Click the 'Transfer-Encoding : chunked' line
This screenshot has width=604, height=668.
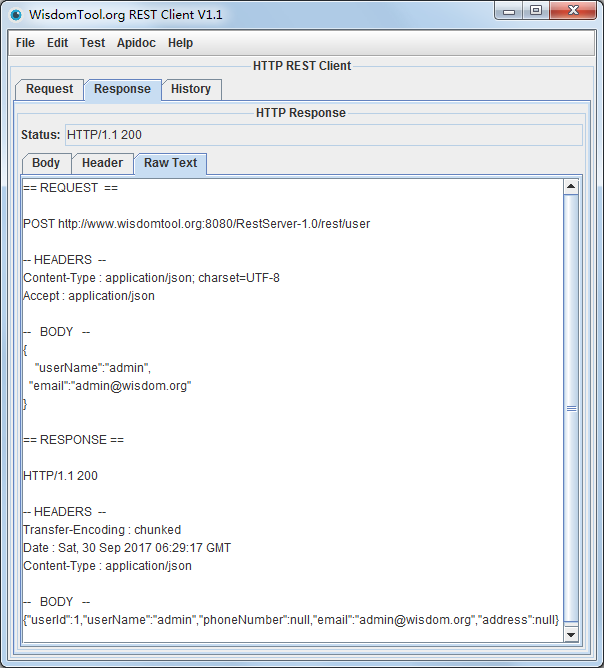coord(102,530)
